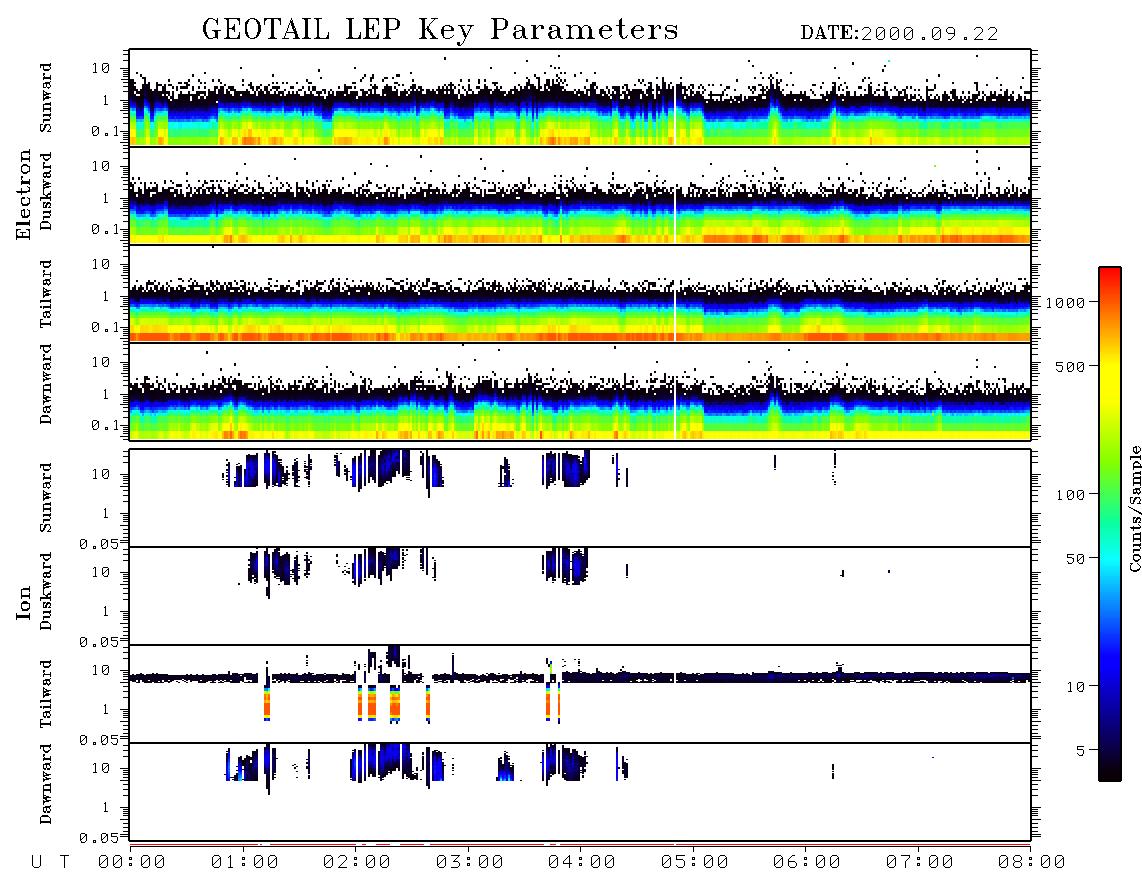Click inside the Electron Duskward spectrogram panel
This screenshot has width=1142, height=880.
pos(580,195)
